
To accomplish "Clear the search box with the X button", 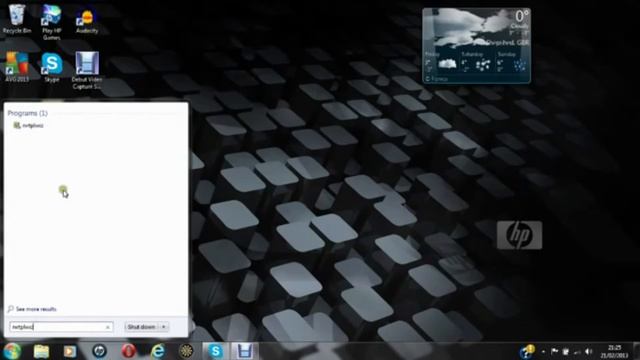I will coord(108,327).
